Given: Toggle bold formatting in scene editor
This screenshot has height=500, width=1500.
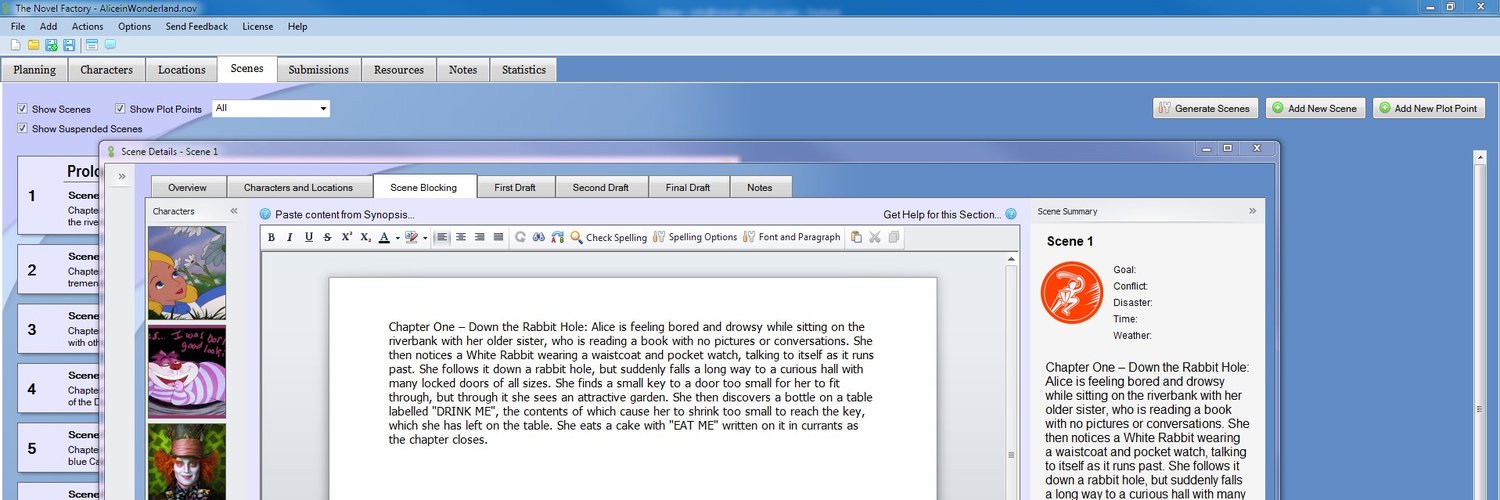Looking at the screenshot, I should point(271,237).
